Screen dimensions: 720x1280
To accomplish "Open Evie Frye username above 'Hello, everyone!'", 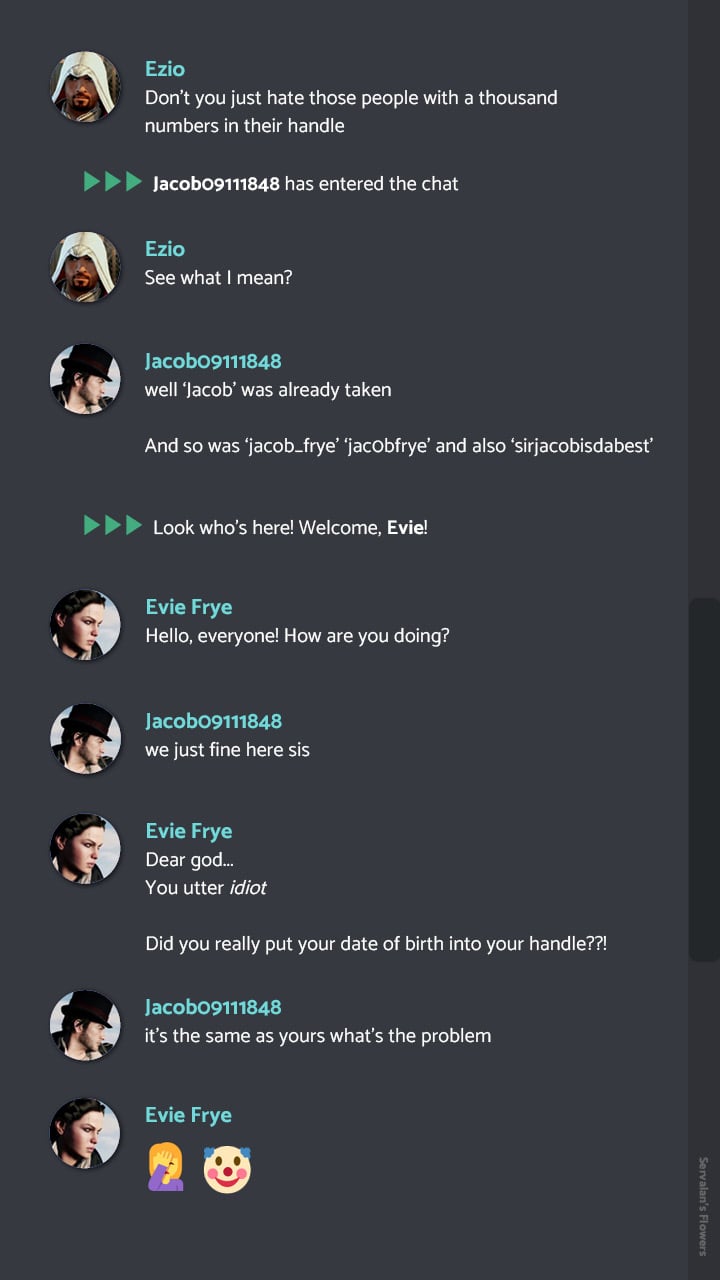I will [x=189, y=607].
